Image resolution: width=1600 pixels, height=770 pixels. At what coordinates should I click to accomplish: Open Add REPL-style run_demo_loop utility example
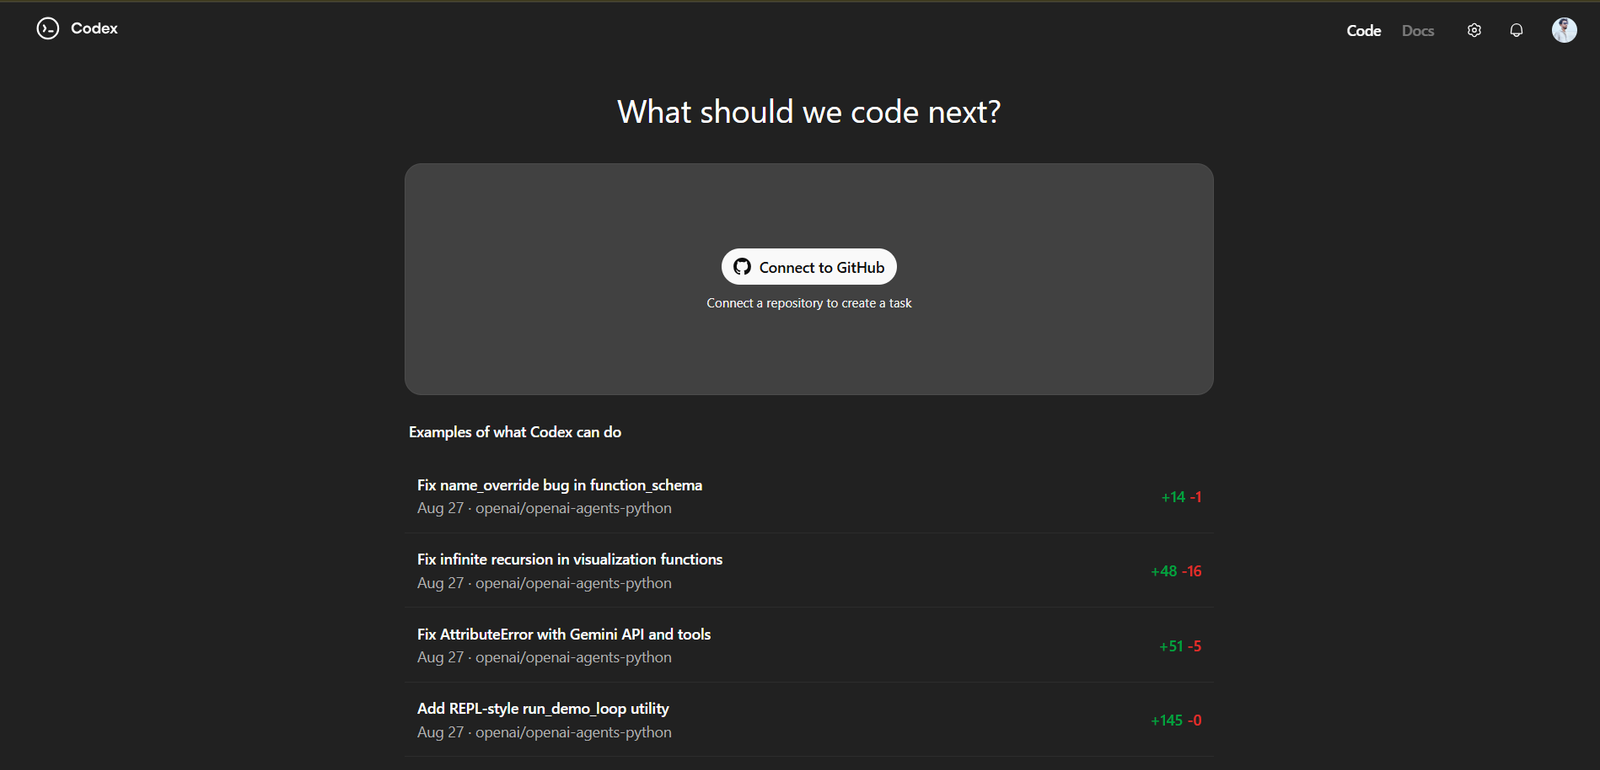click(x=543, y=709)
